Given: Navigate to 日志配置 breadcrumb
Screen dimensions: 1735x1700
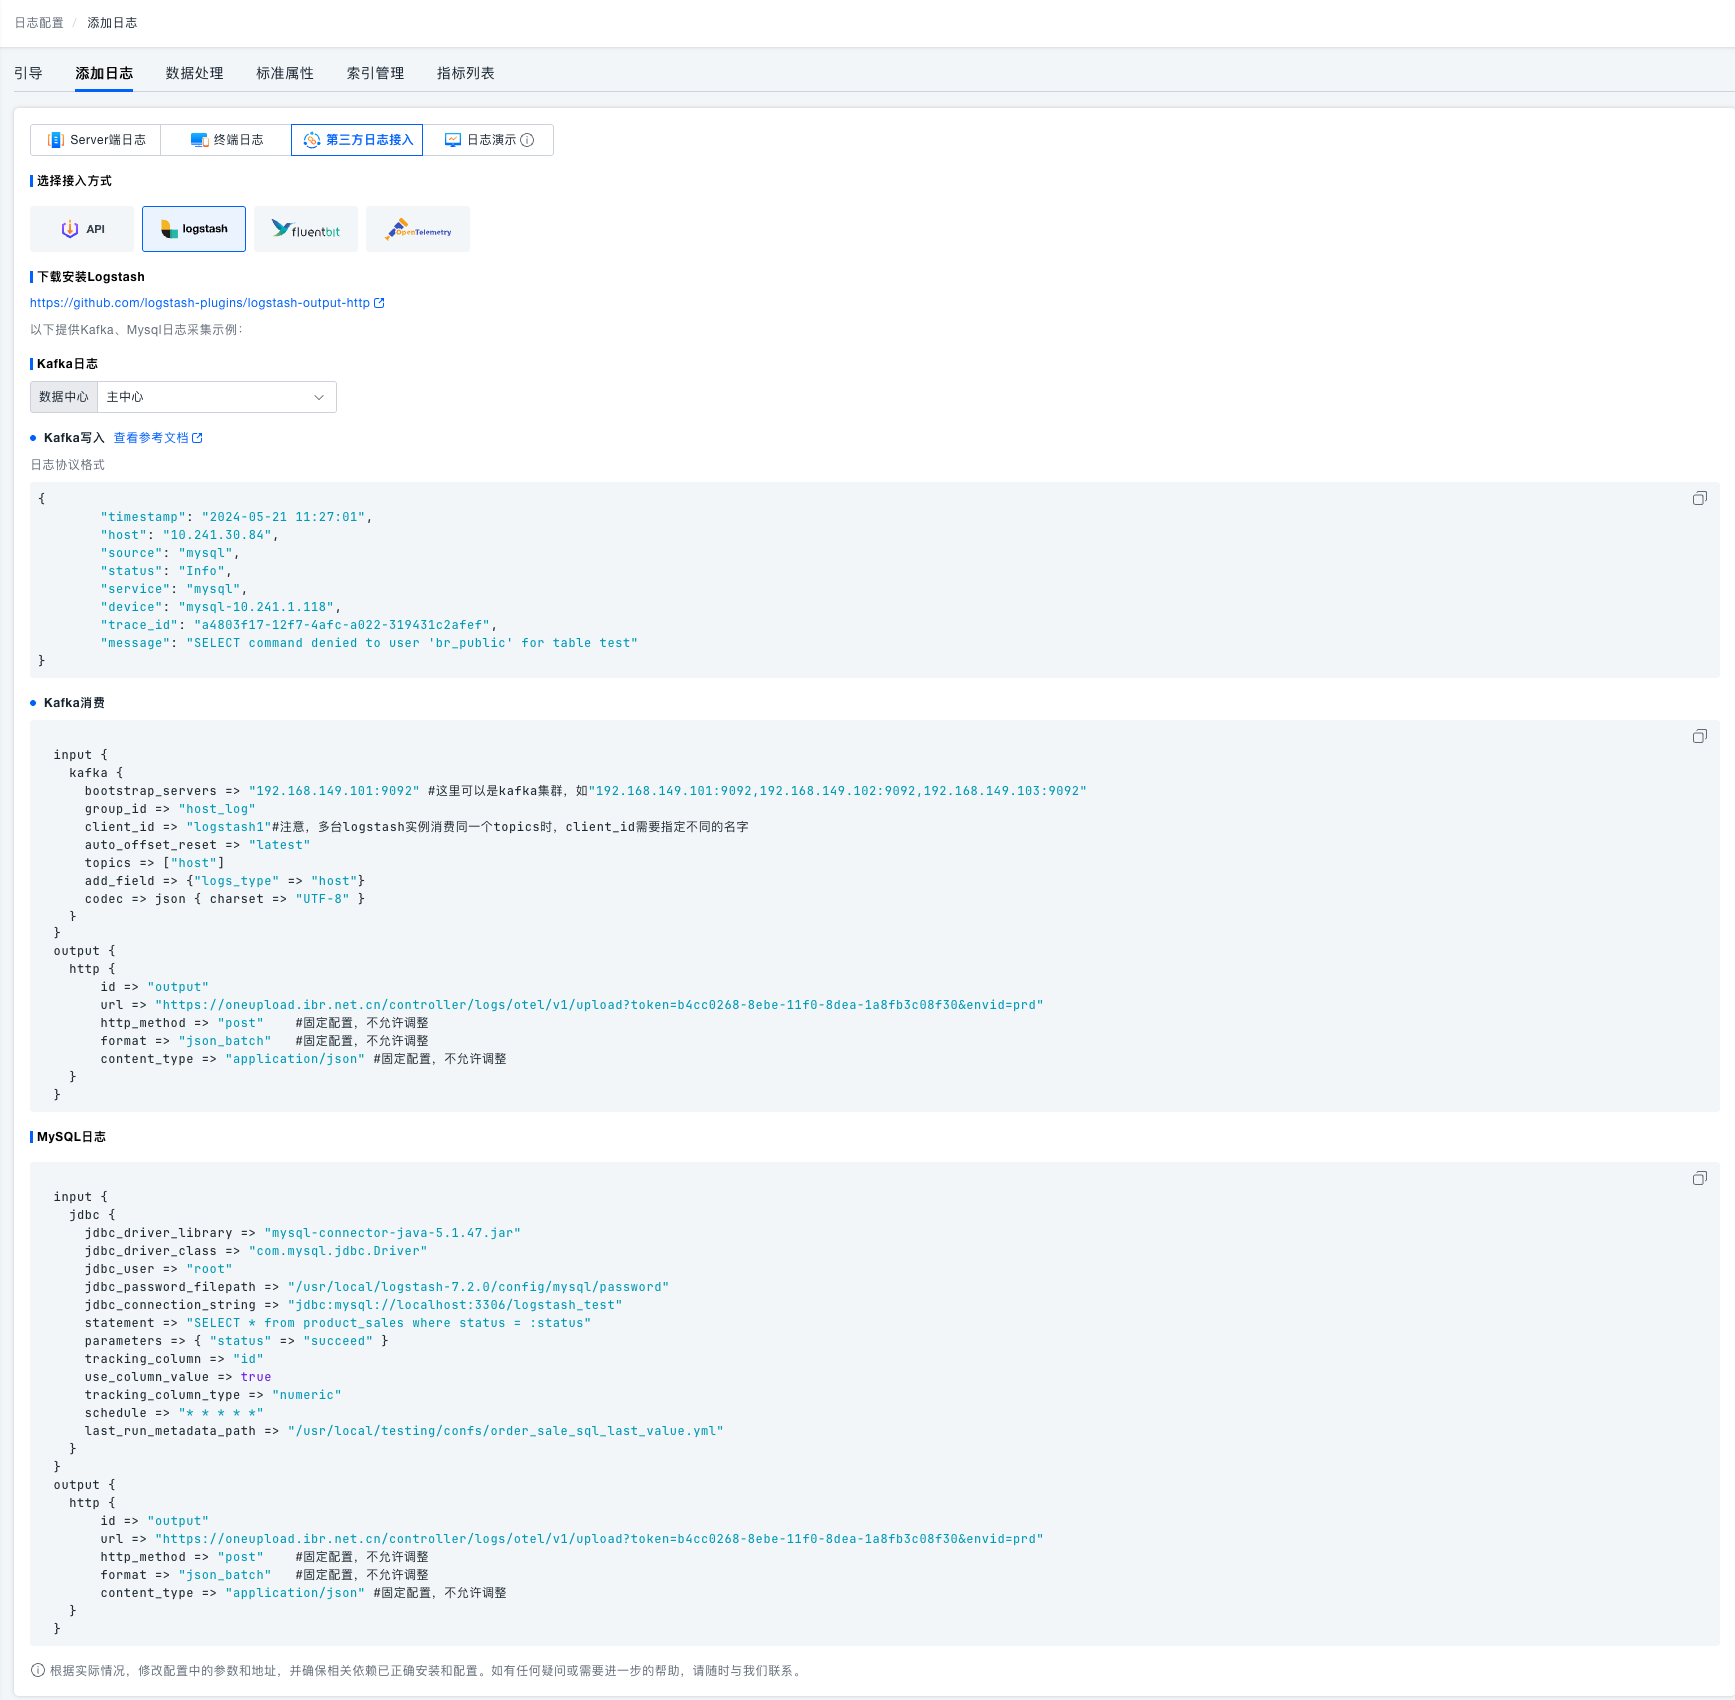Looking at the screenshot, I should point(39,23).
